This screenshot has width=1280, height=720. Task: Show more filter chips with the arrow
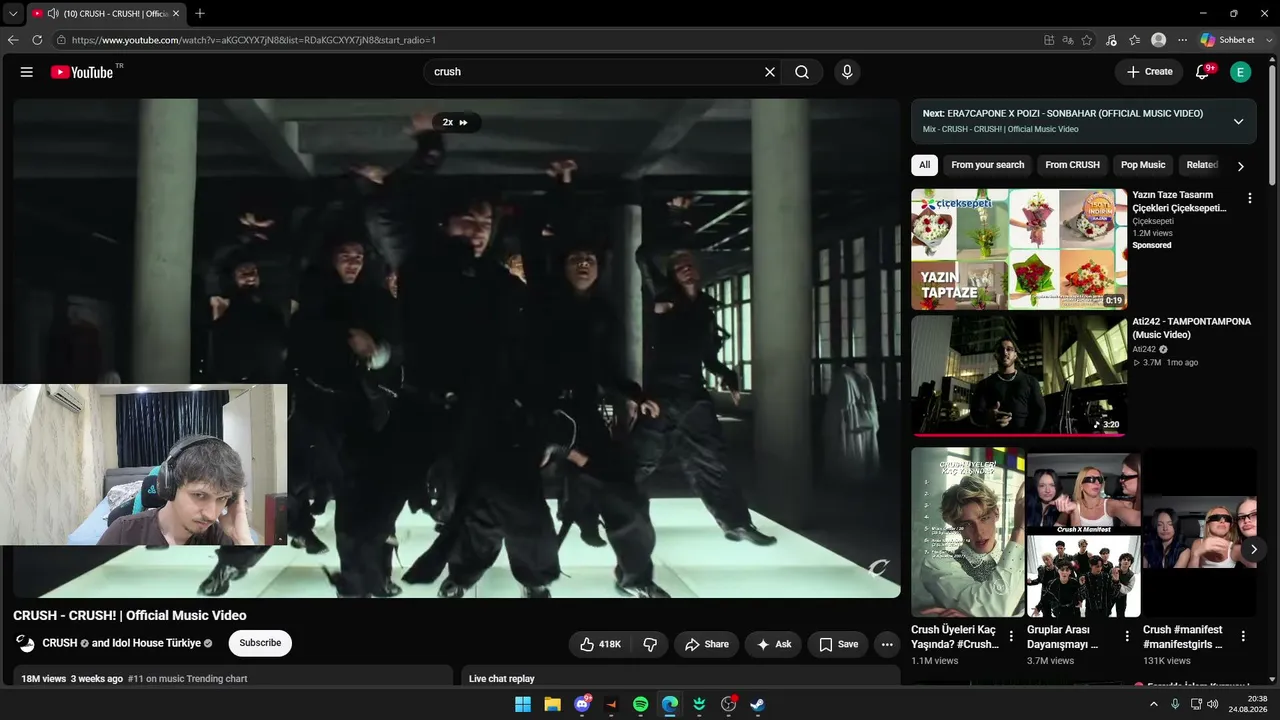point(1241,166)
